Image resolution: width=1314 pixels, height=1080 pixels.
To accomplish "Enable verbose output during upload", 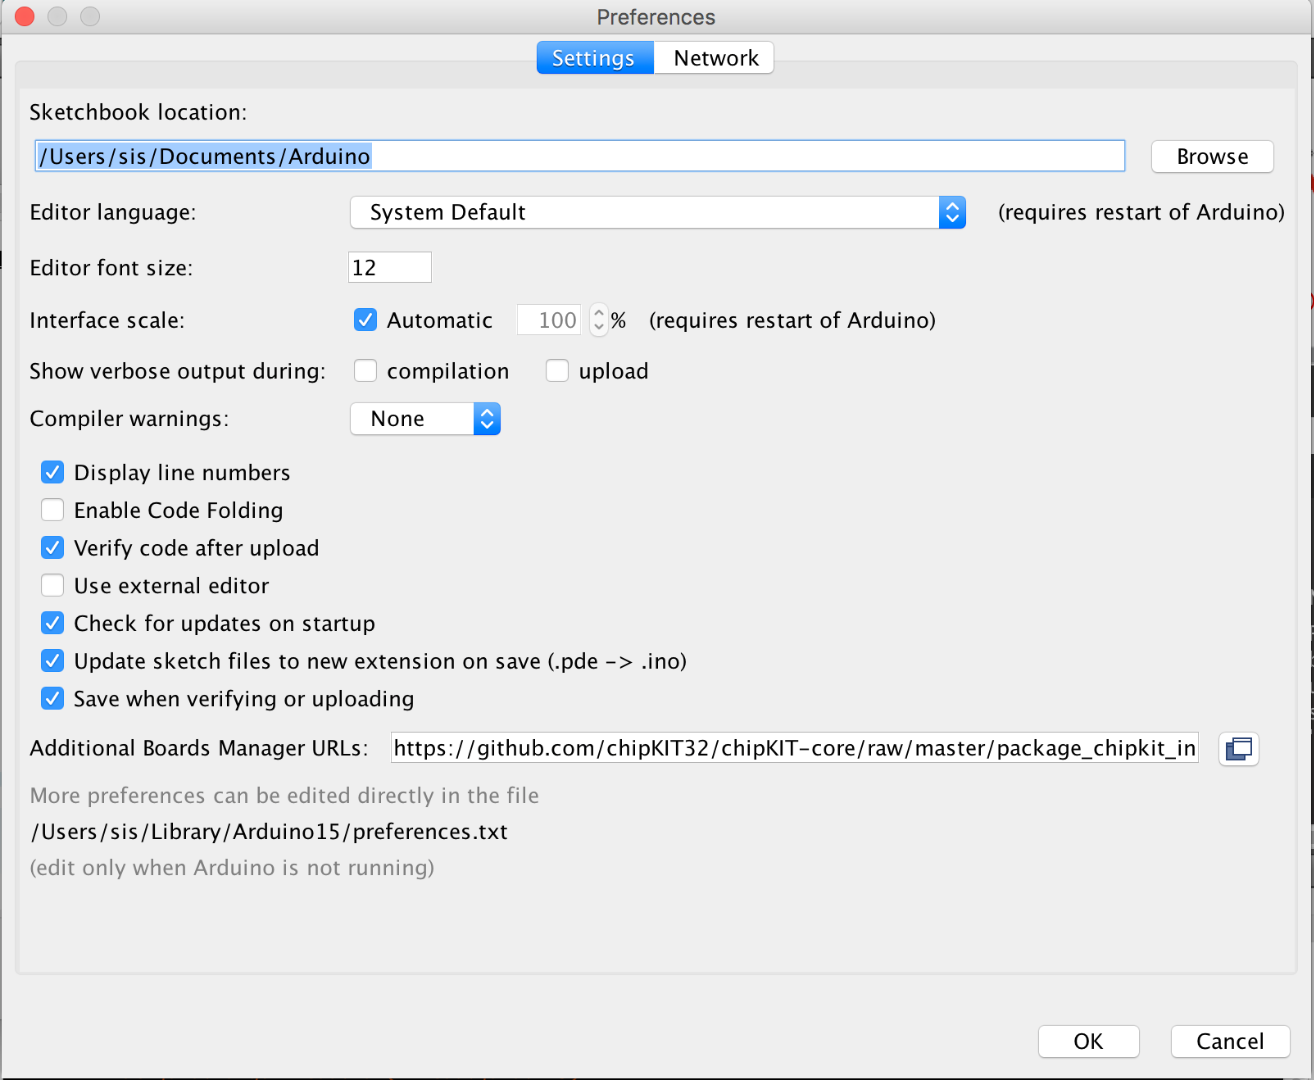I will (x=557, y=371).
